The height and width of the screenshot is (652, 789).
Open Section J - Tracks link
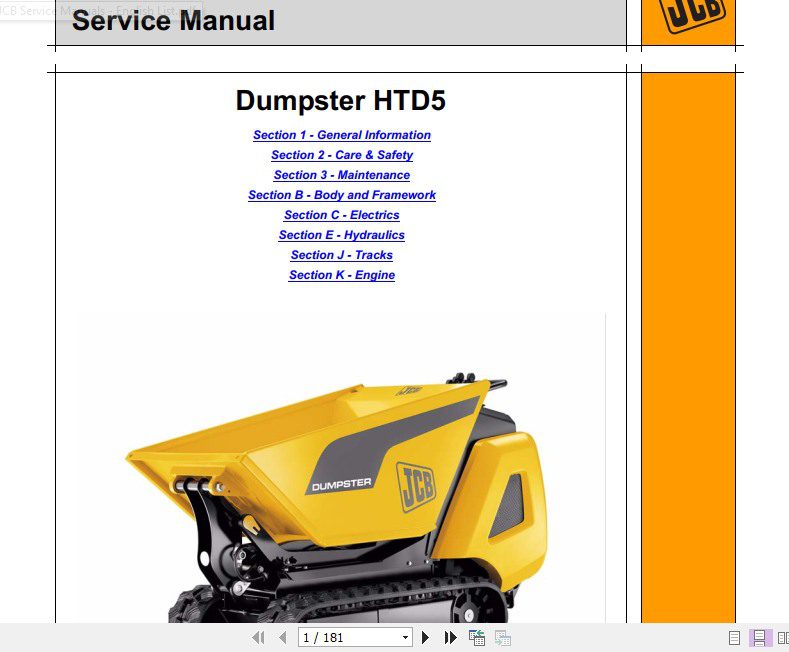pos(342,255)
